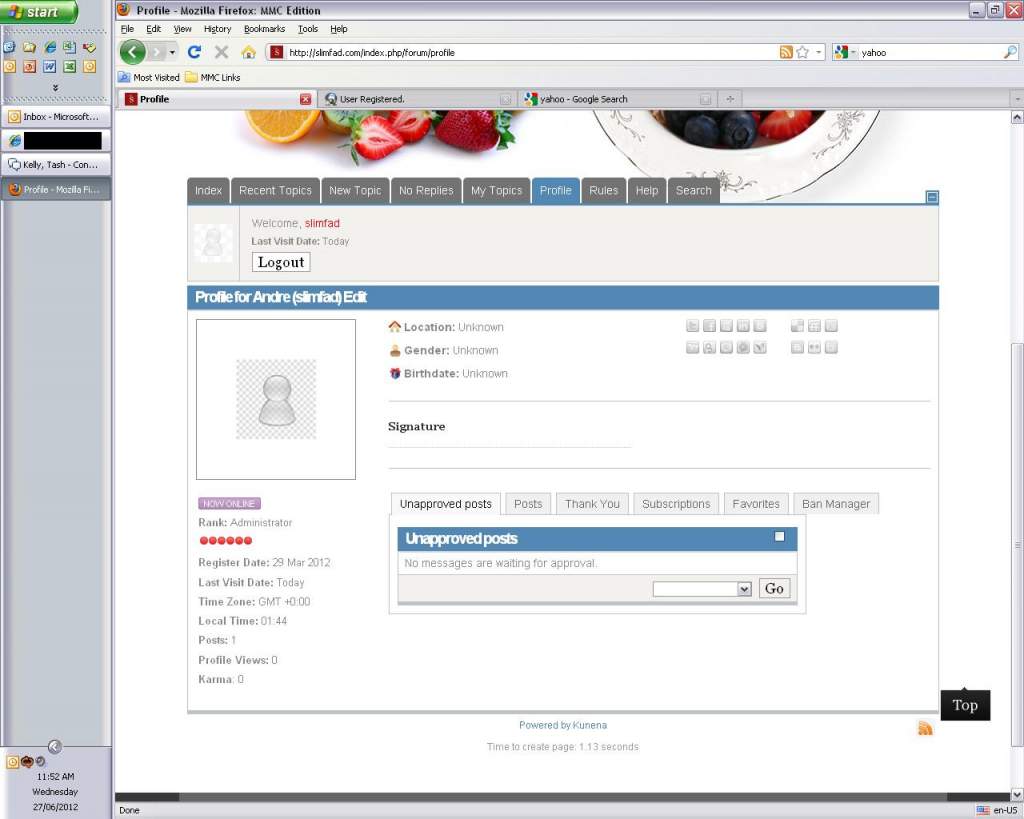Close the Profile browser tab
Viewport: 1024px width, 819px height.
(x=306, y=99)
